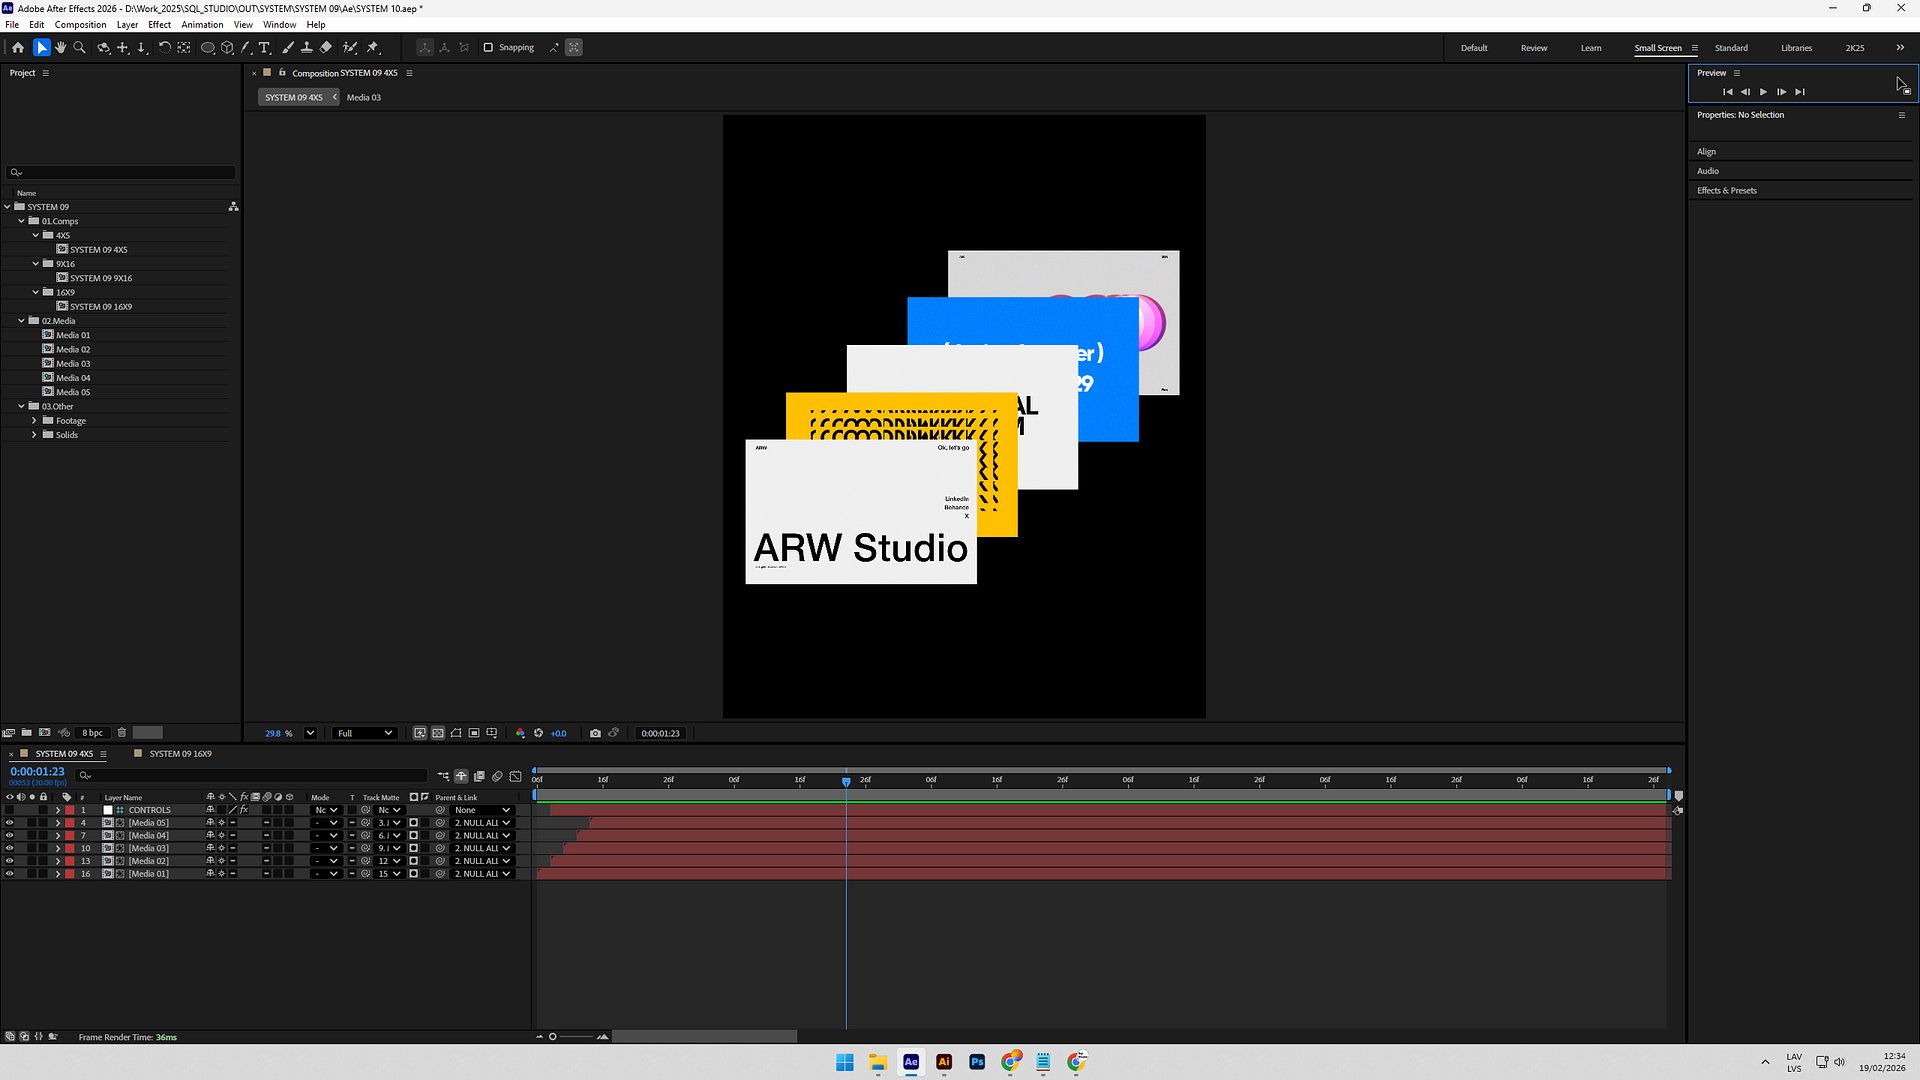Select the Pen tool

246,47
